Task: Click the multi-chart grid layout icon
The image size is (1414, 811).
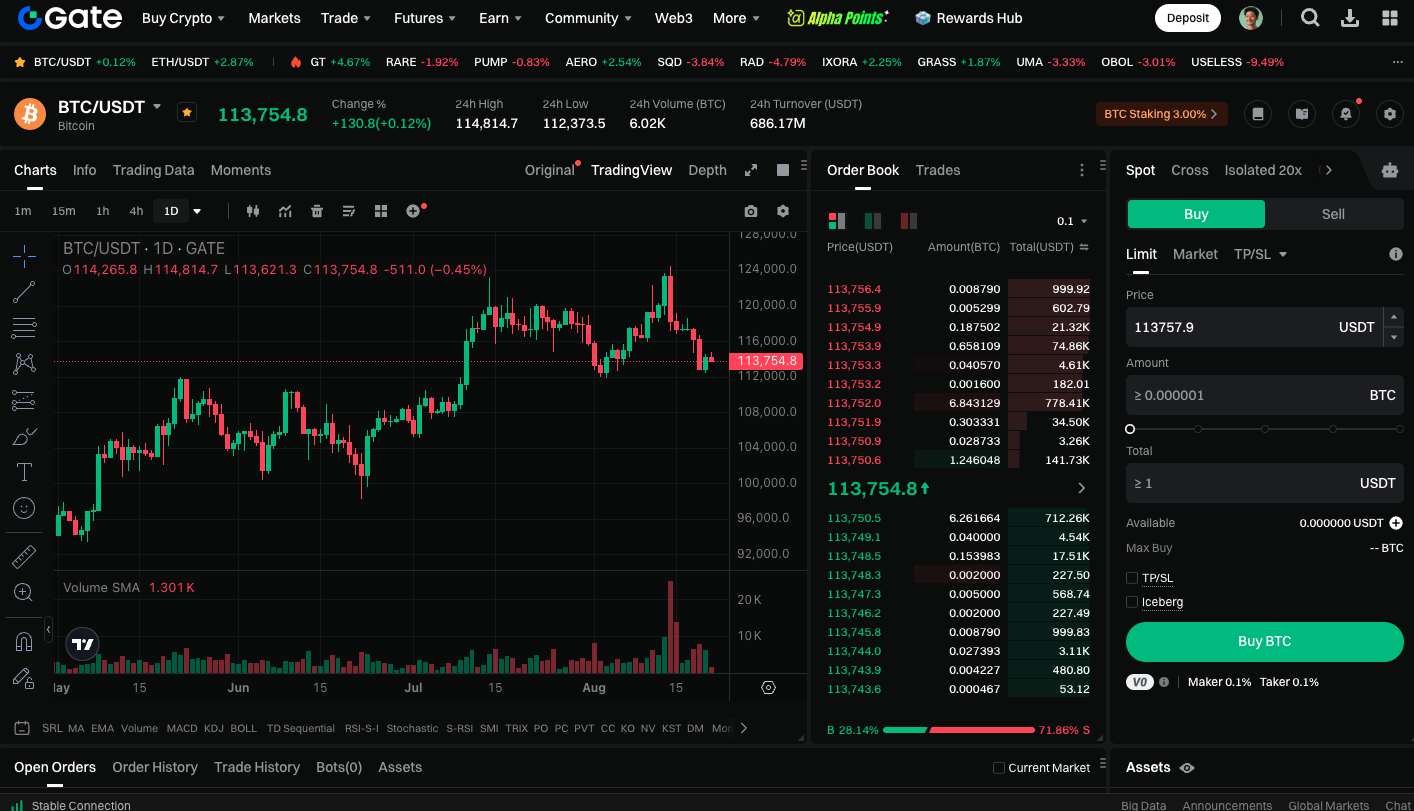Action: coord(381,211)
